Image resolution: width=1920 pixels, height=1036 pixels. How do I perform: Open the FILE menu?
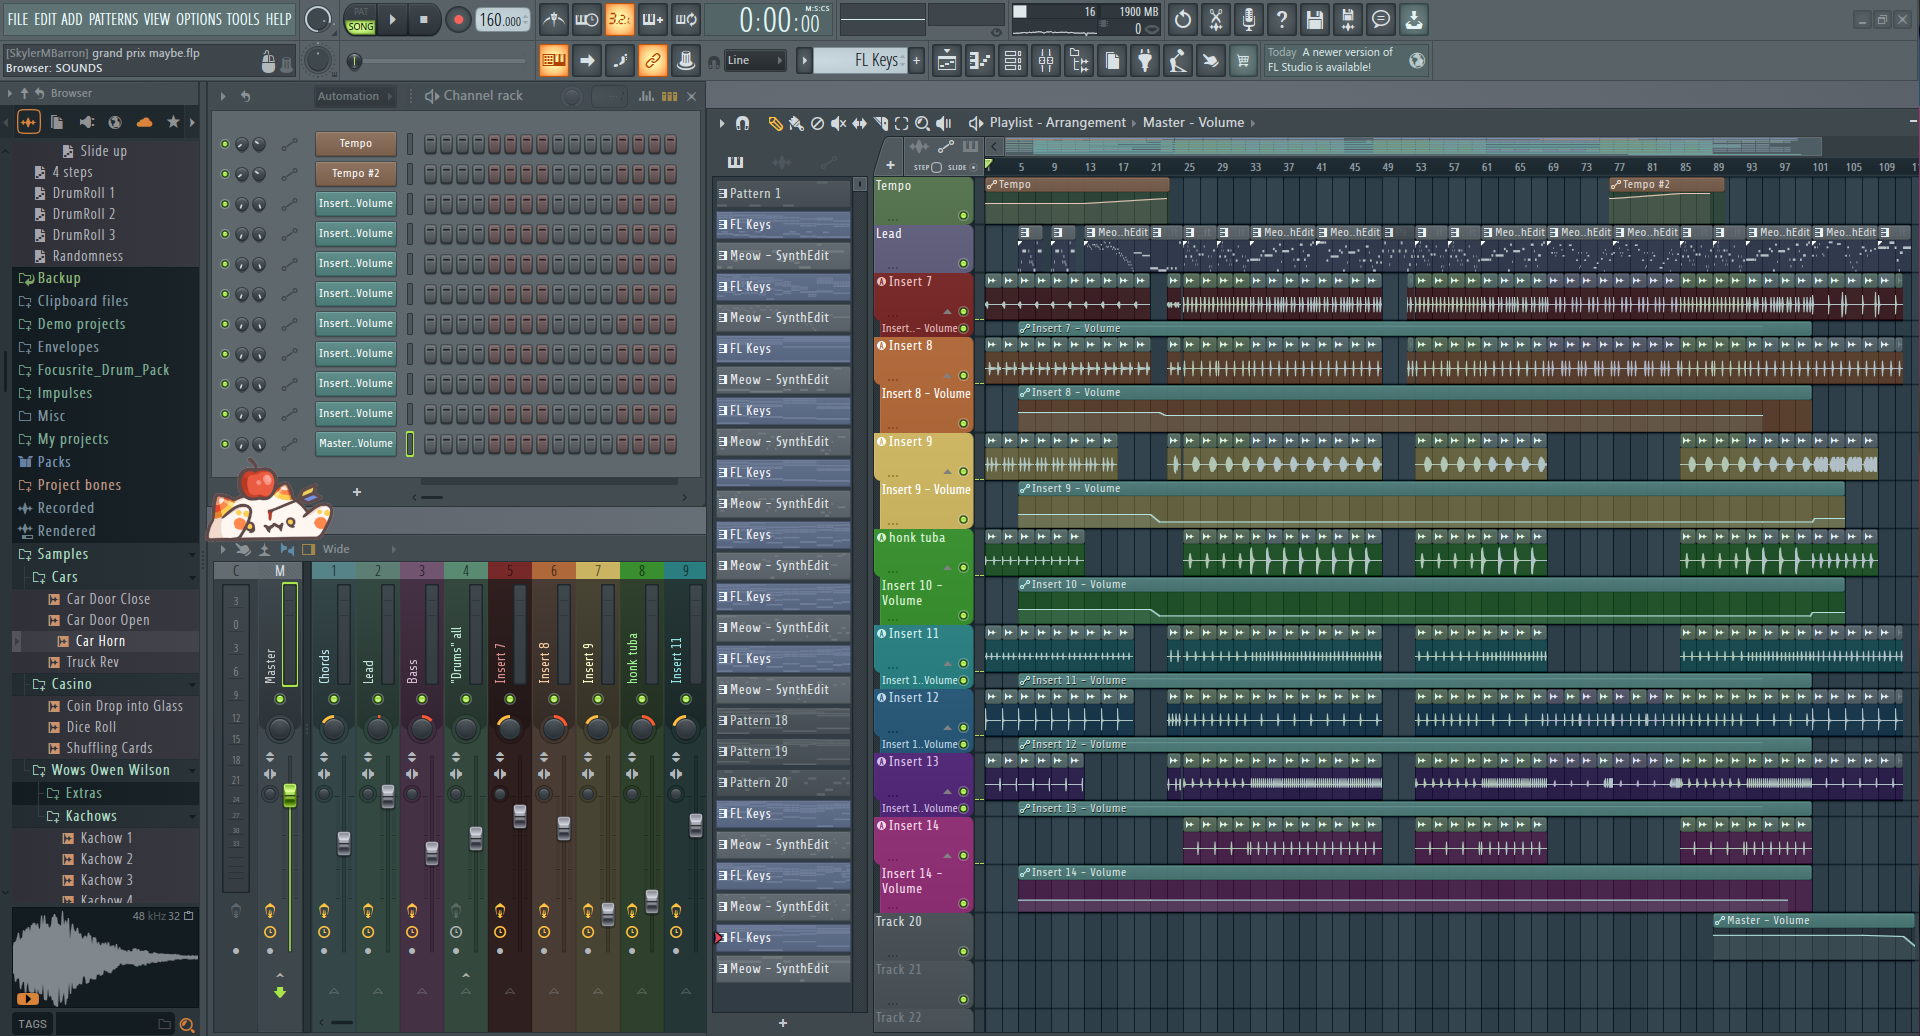pyautogui.click(x=18, y=19)
